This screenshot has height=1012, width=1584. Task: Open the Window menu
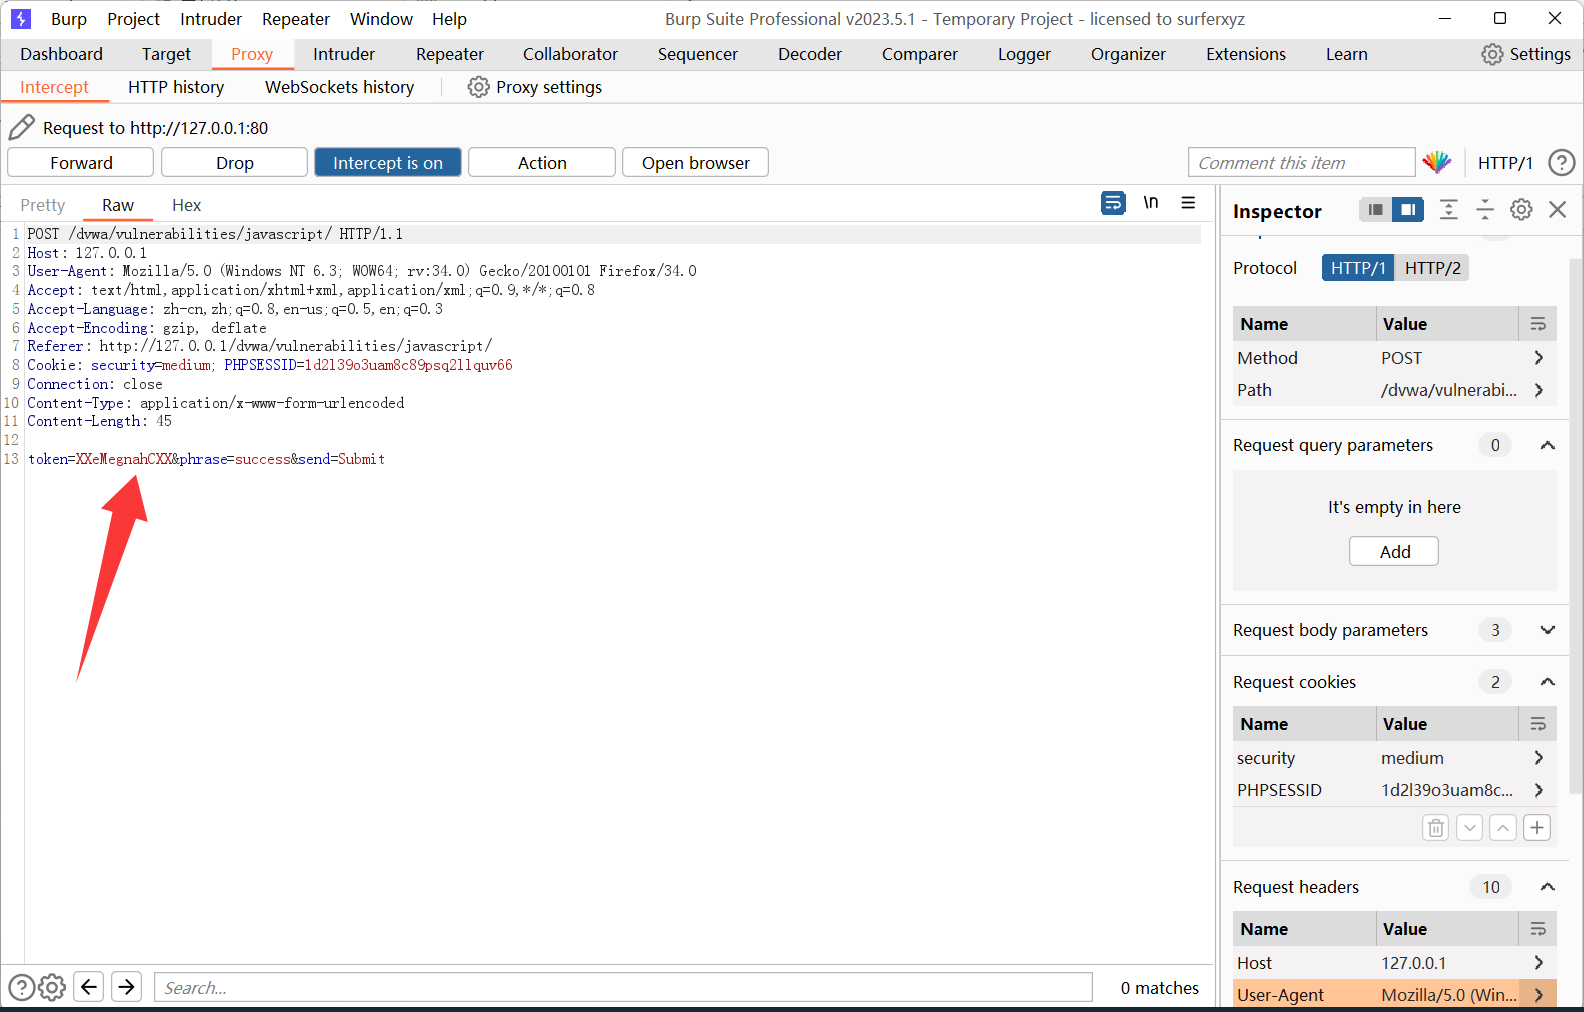381,19
